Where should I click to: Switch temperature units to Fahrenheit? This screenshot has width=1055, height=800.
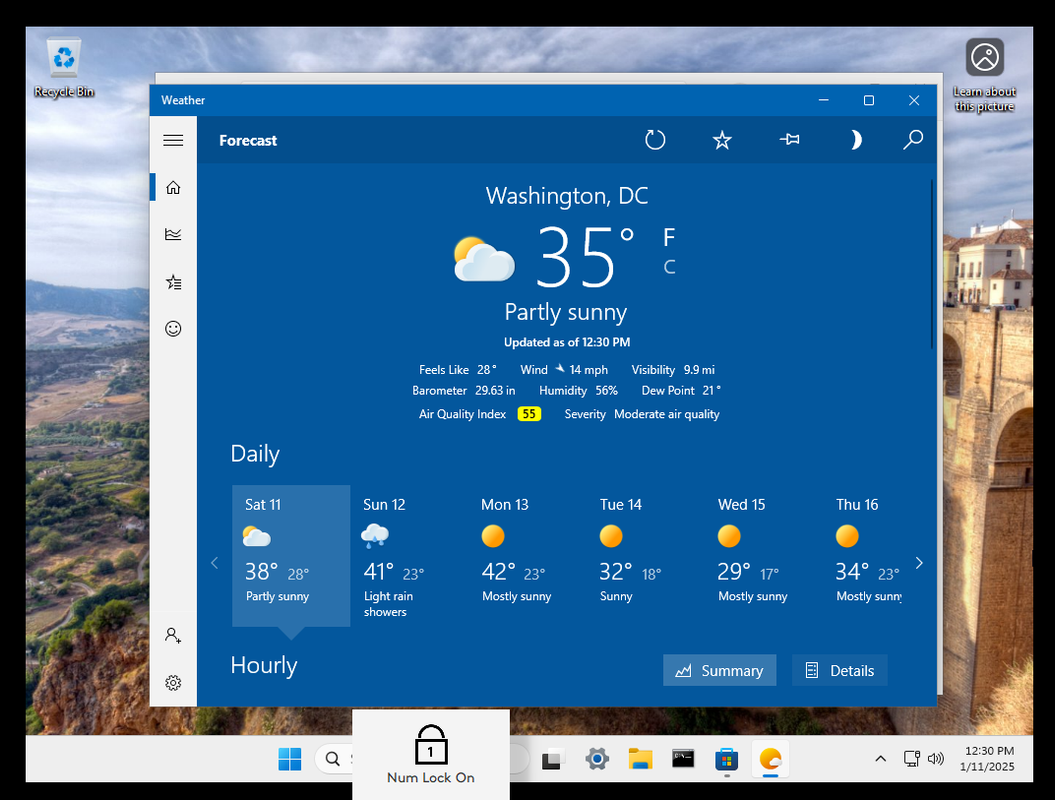(669, 237)
